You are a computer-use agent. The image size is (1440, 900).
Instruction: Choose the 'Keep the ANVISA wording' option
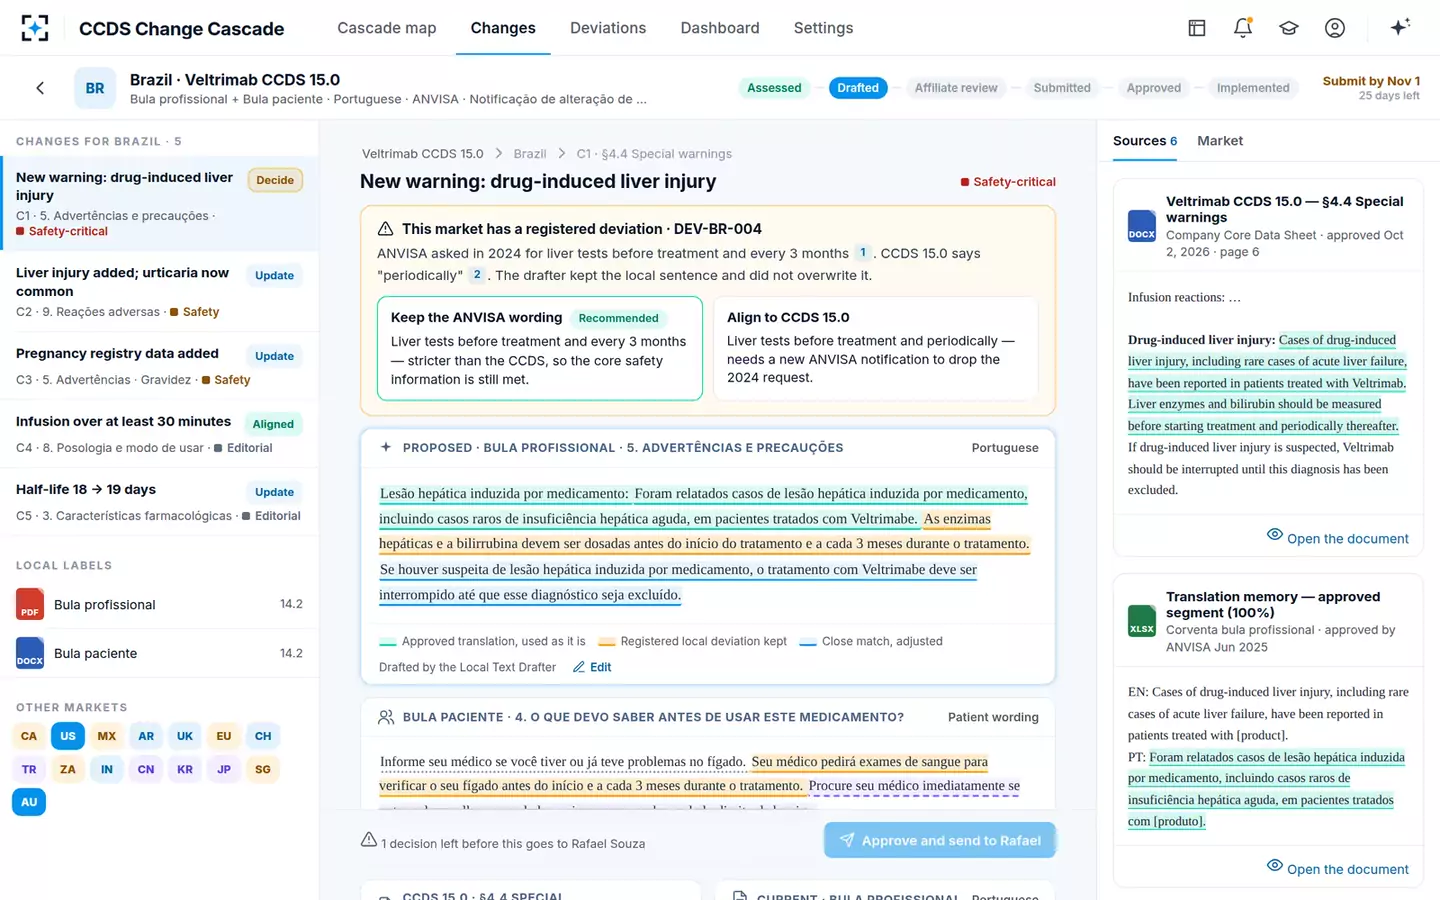pos(540,348)
